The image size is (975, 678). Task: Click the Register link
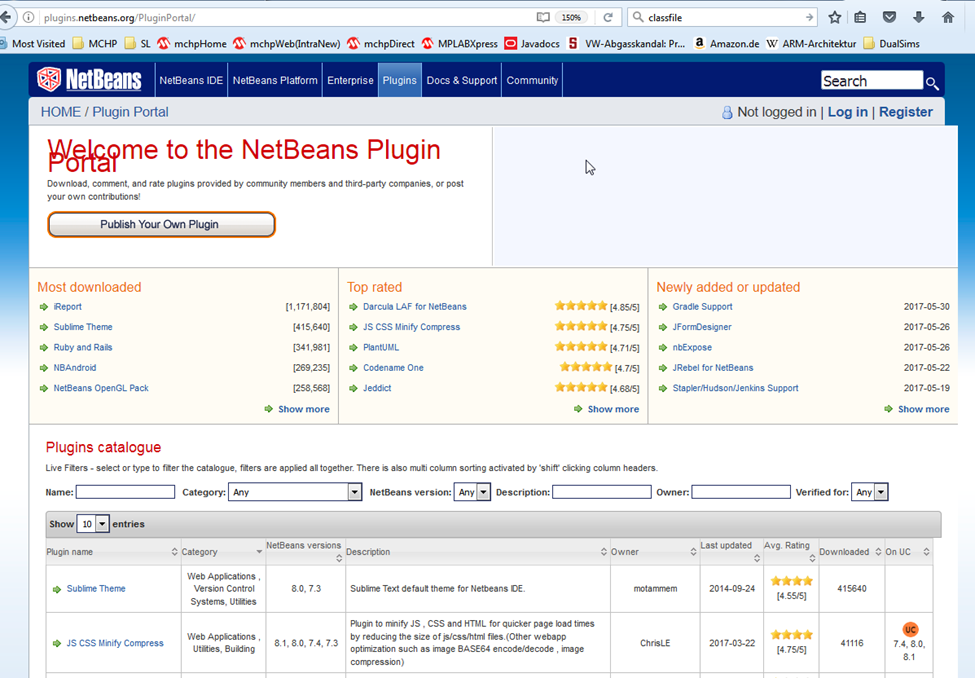(x=905, y=112)
